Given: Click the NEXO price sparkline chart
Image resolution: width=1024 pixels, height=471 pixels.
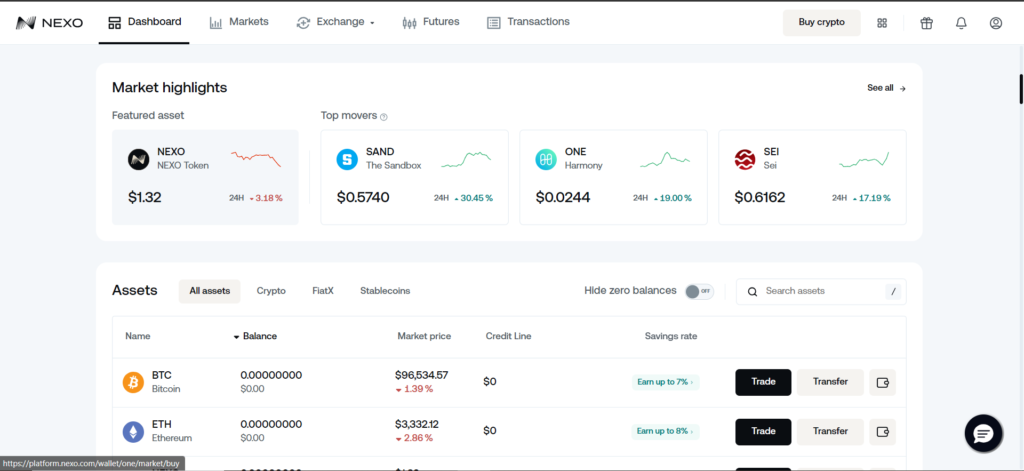Looking at the screenshot, I should pyautogui.click(x=256, y=158).
